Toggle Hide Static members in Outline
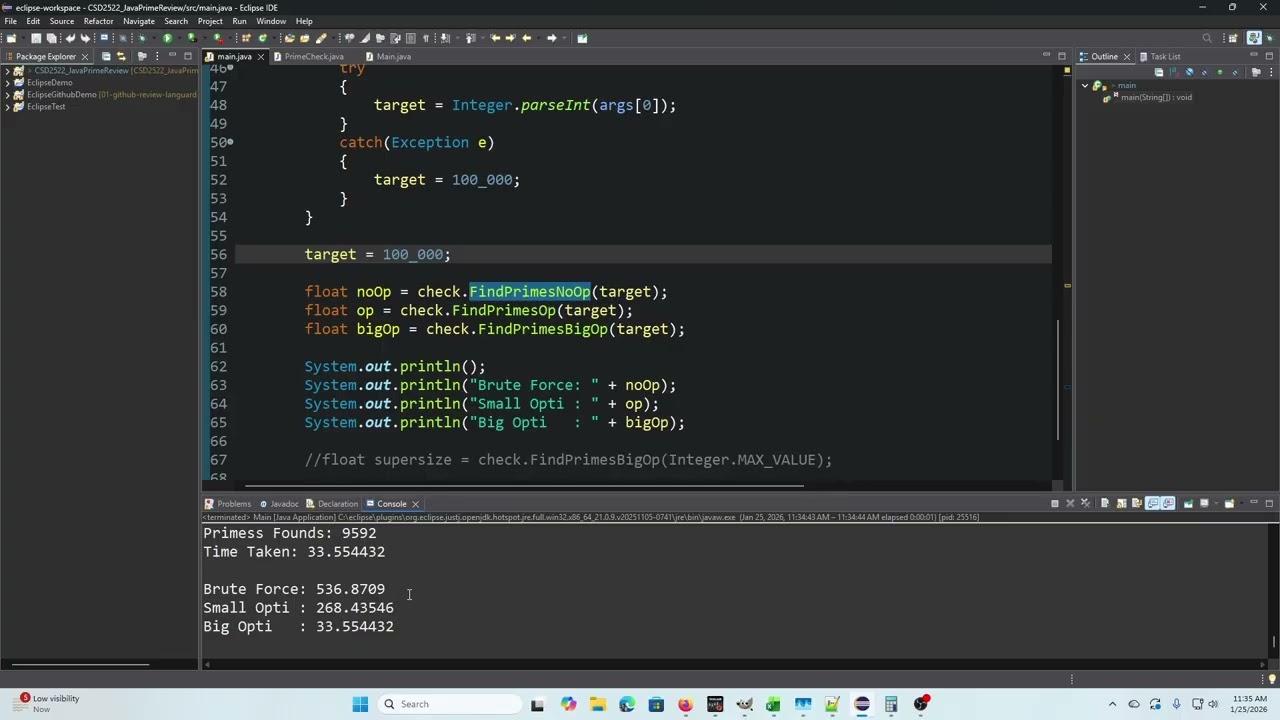Screen dimensions: 1280x720 [x=1204, y=72]
